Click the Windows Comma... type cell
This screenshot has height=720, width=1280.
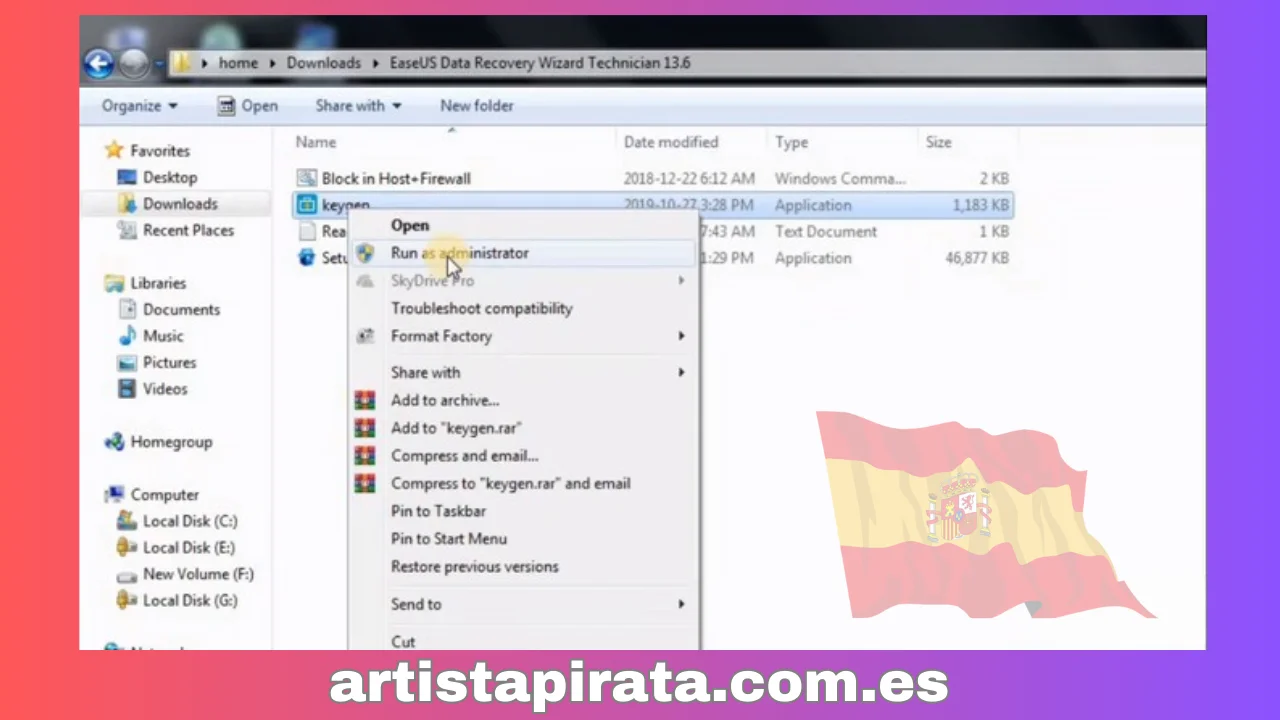pyautogui.click(x=840, y=179)
